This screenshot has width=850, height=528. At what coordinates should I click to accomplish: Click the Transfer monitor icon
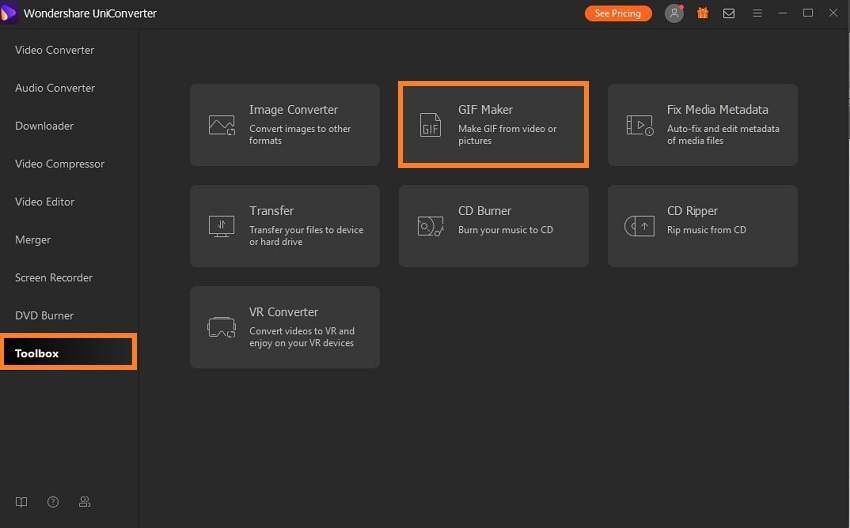point(222,226)
